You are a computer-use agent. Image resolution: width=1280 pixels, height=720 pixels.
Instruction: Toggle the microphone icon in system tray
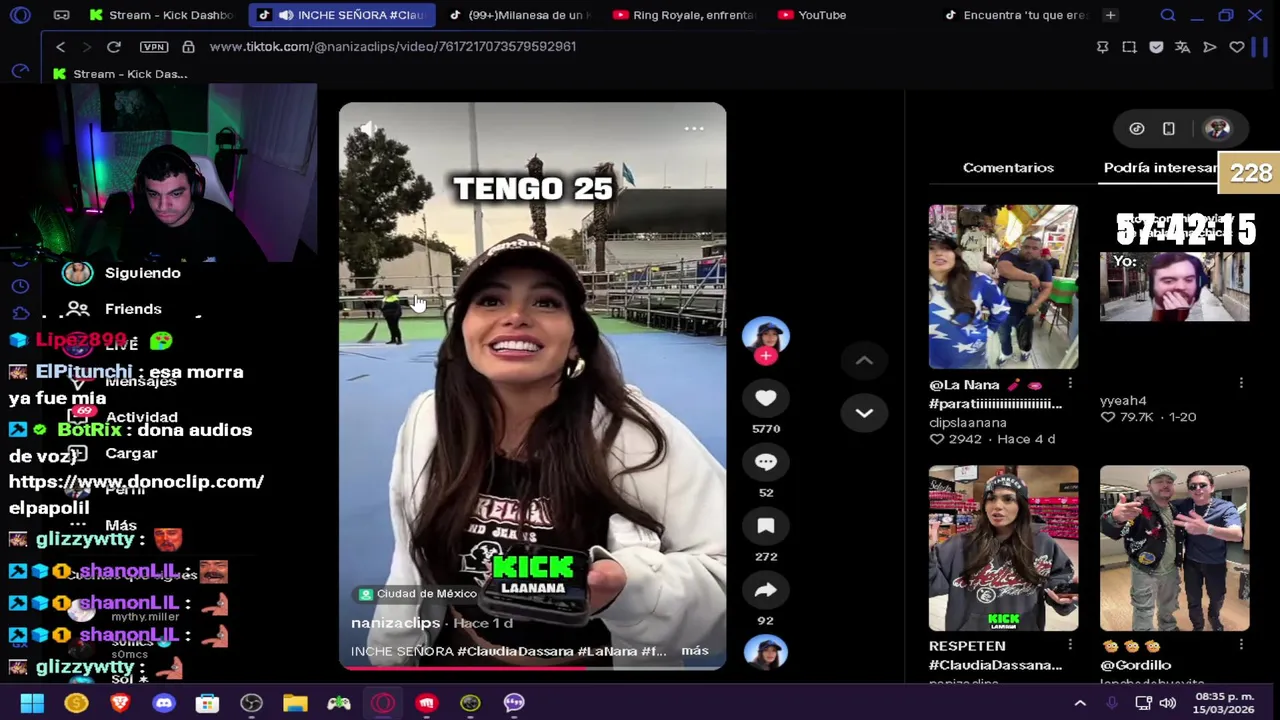click(x=1112, y=703)
